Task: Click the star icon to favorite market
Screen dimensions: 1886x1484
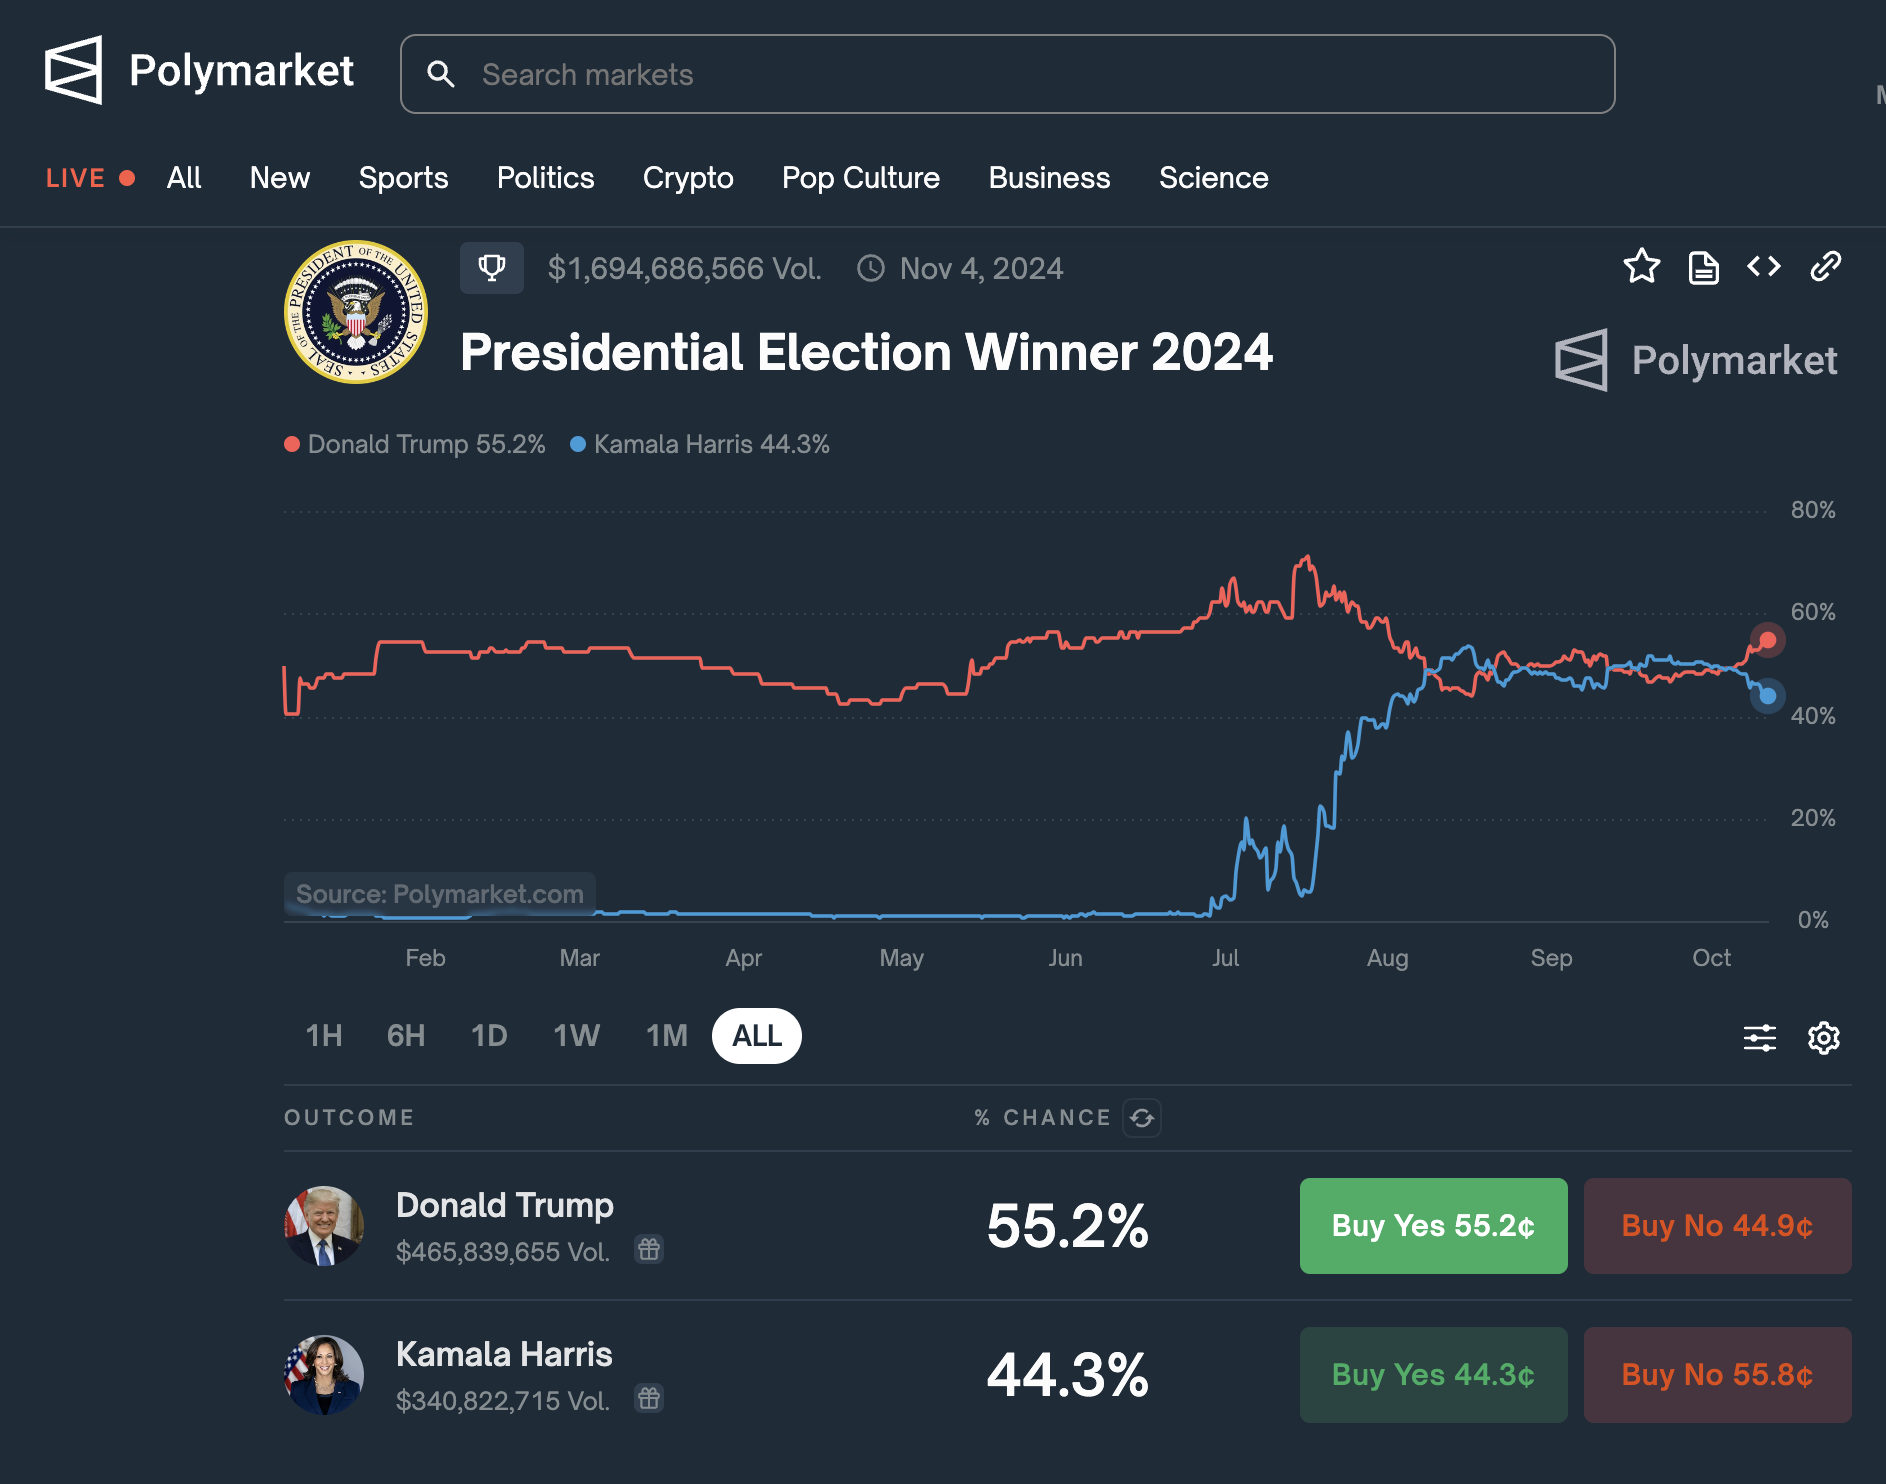Action: point(1641,267)
